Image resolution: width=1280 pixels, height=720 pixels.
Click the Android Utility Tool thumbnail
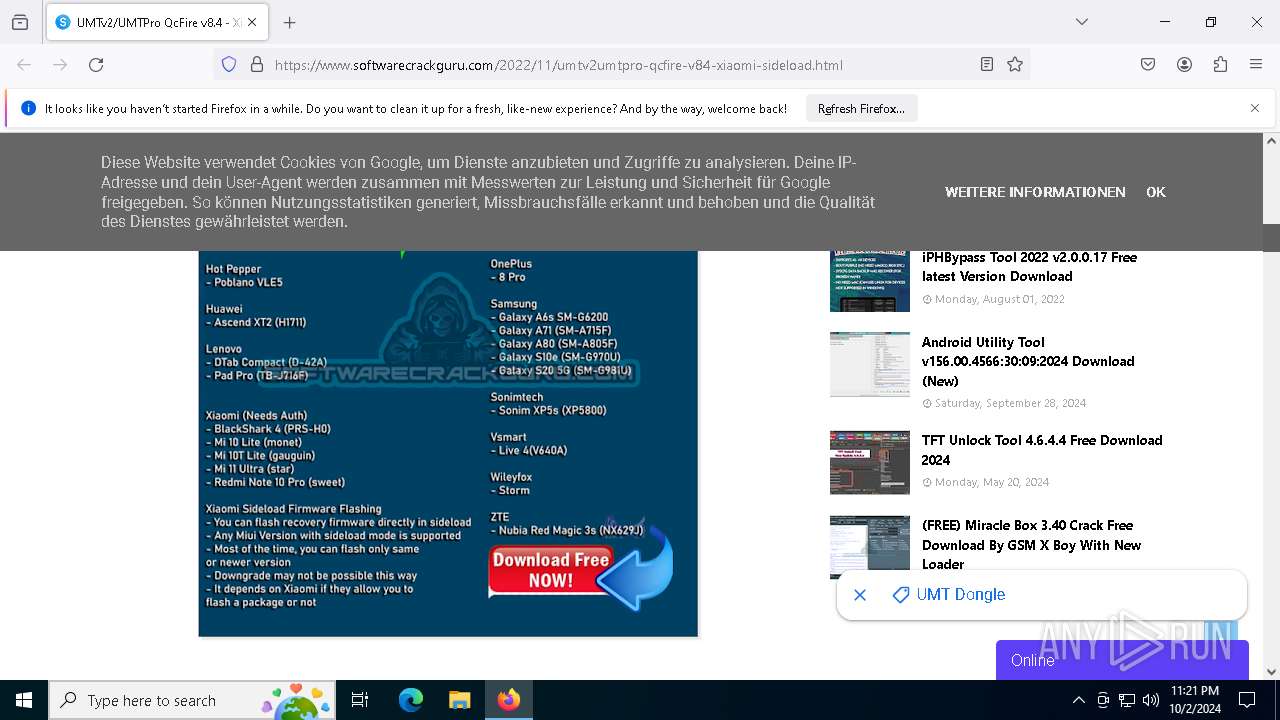(870, 364)
